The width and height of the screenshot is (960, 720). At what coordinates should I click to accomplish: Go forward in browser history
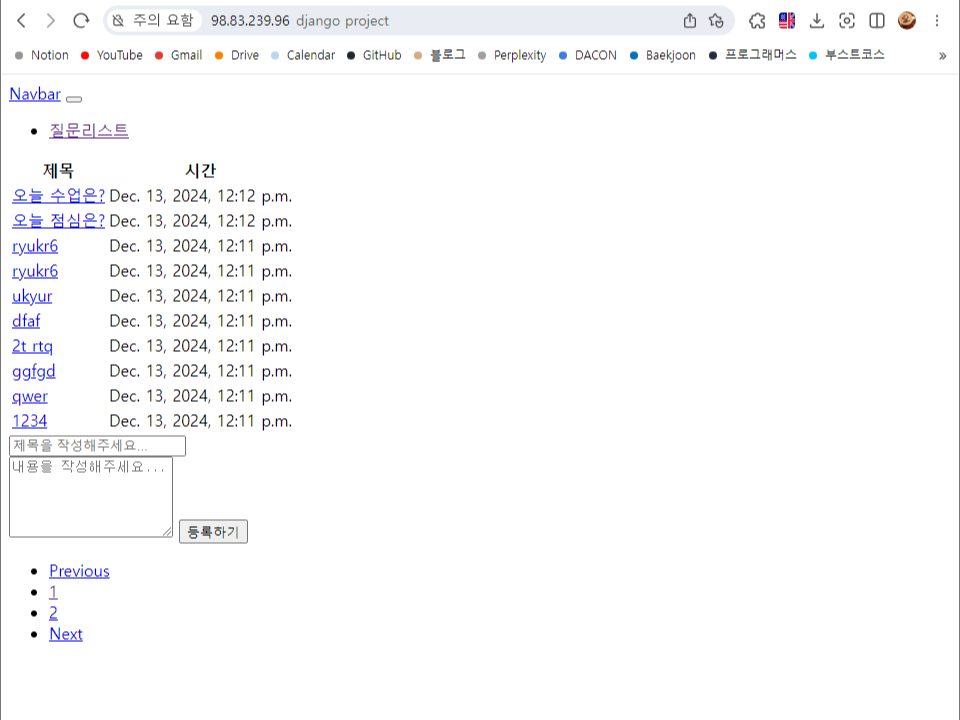tap(51, 21)
